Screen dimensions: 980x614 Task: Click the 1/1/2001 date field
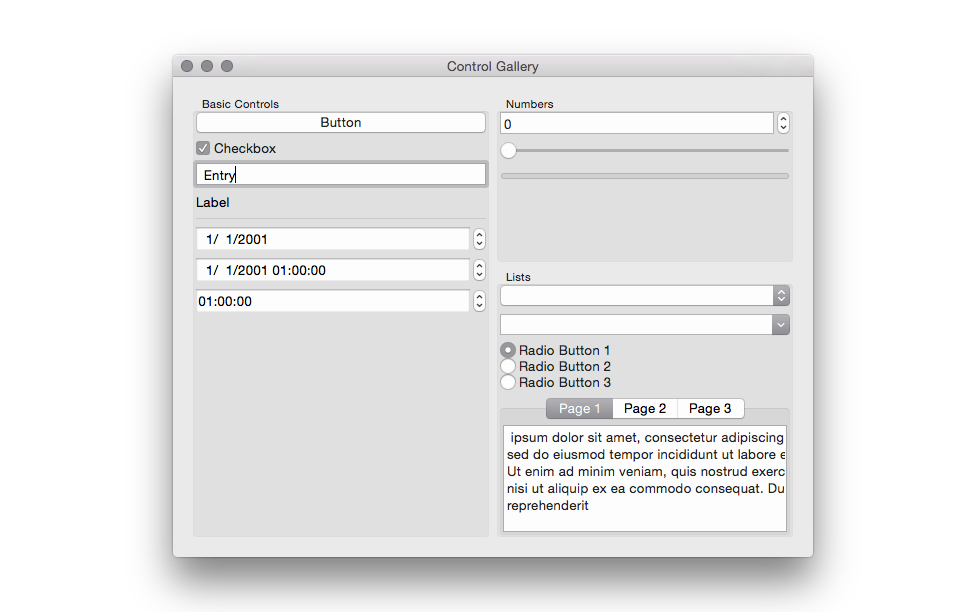pos(333,239)
